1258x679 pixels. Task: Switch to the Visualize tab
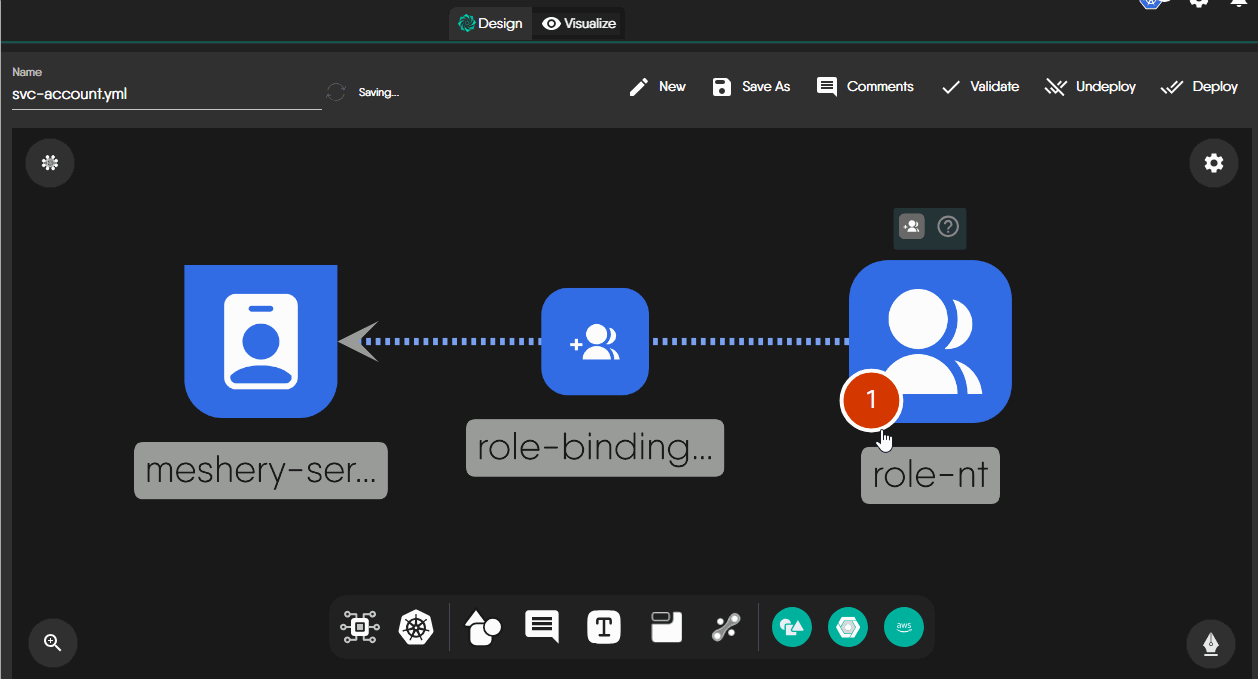pos(579,23)
